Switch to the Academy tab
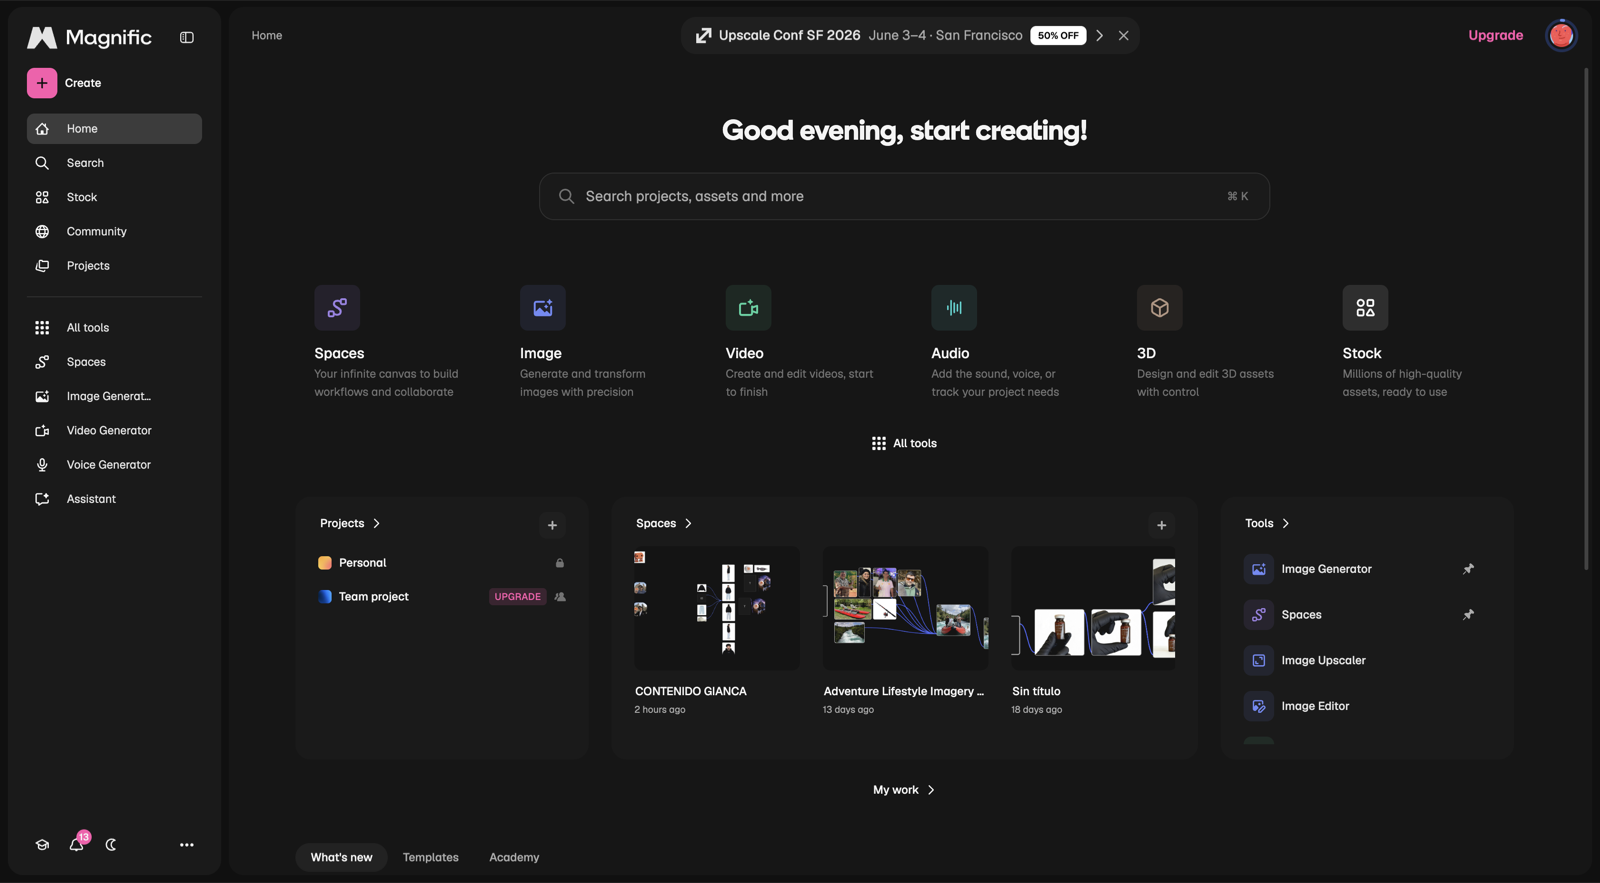This screenshot has width=1600, height=883. [514, 858]
